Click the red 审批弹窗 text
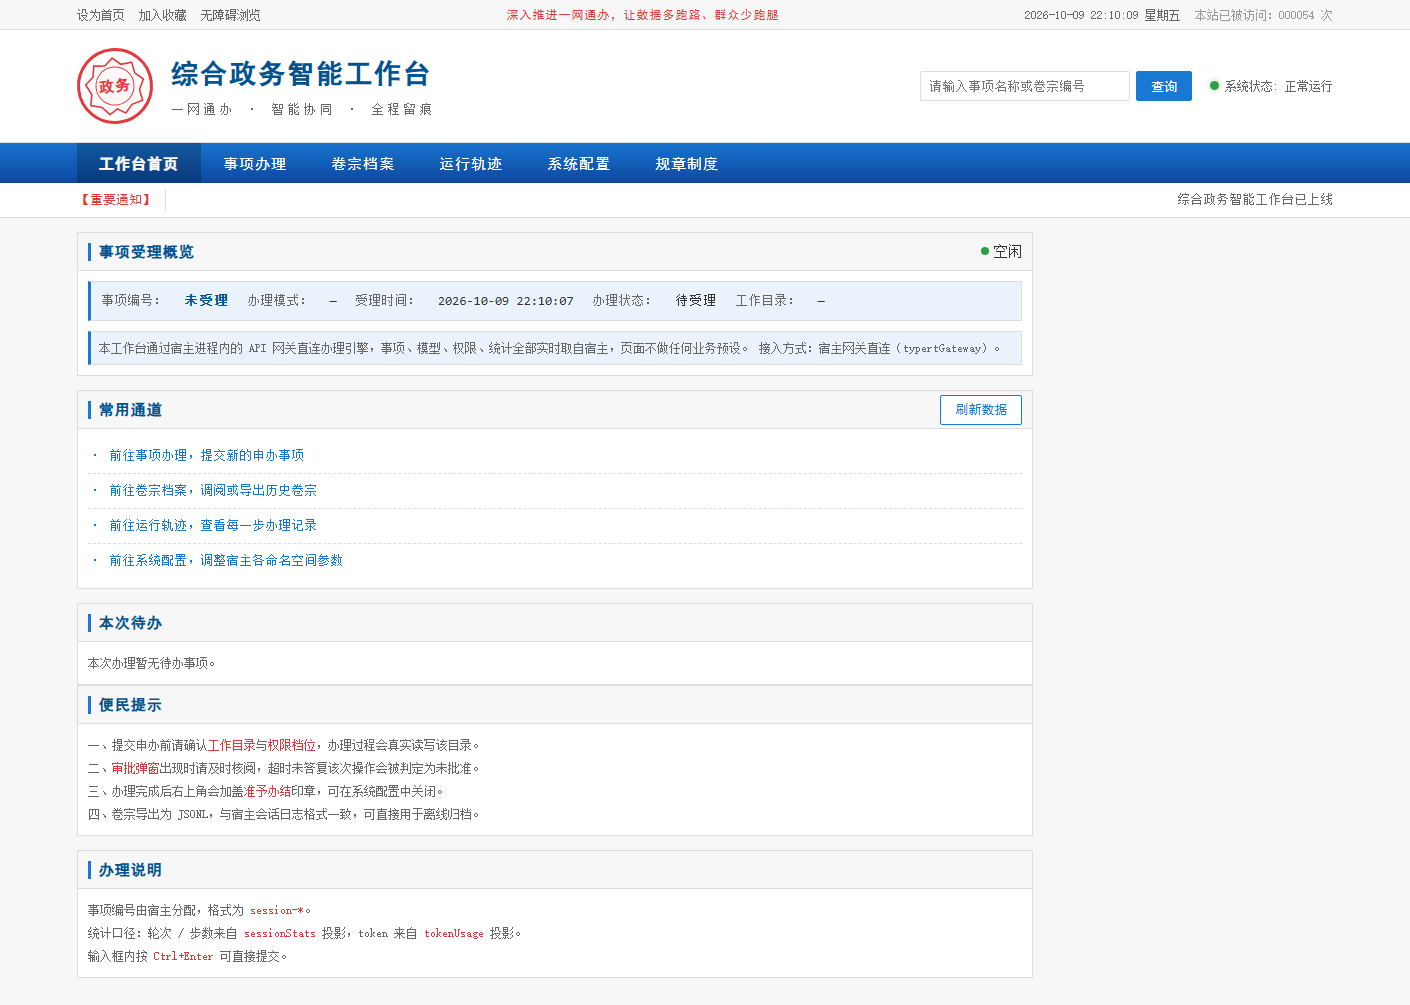 [135, 768]
